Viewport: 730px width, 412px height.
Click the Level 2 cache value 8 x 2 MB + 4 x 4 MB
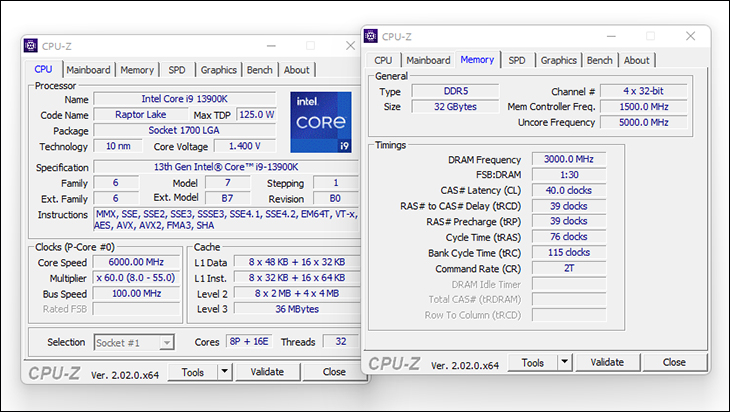[x=297, y=294]
